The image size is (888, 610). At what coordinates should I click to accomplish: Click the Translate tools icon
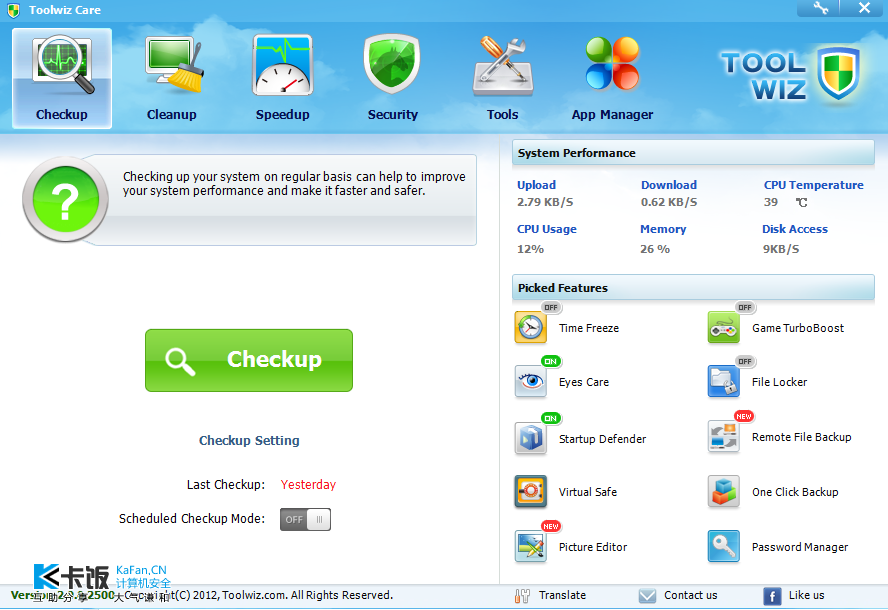pyautogui.click(x=522, y=596)
